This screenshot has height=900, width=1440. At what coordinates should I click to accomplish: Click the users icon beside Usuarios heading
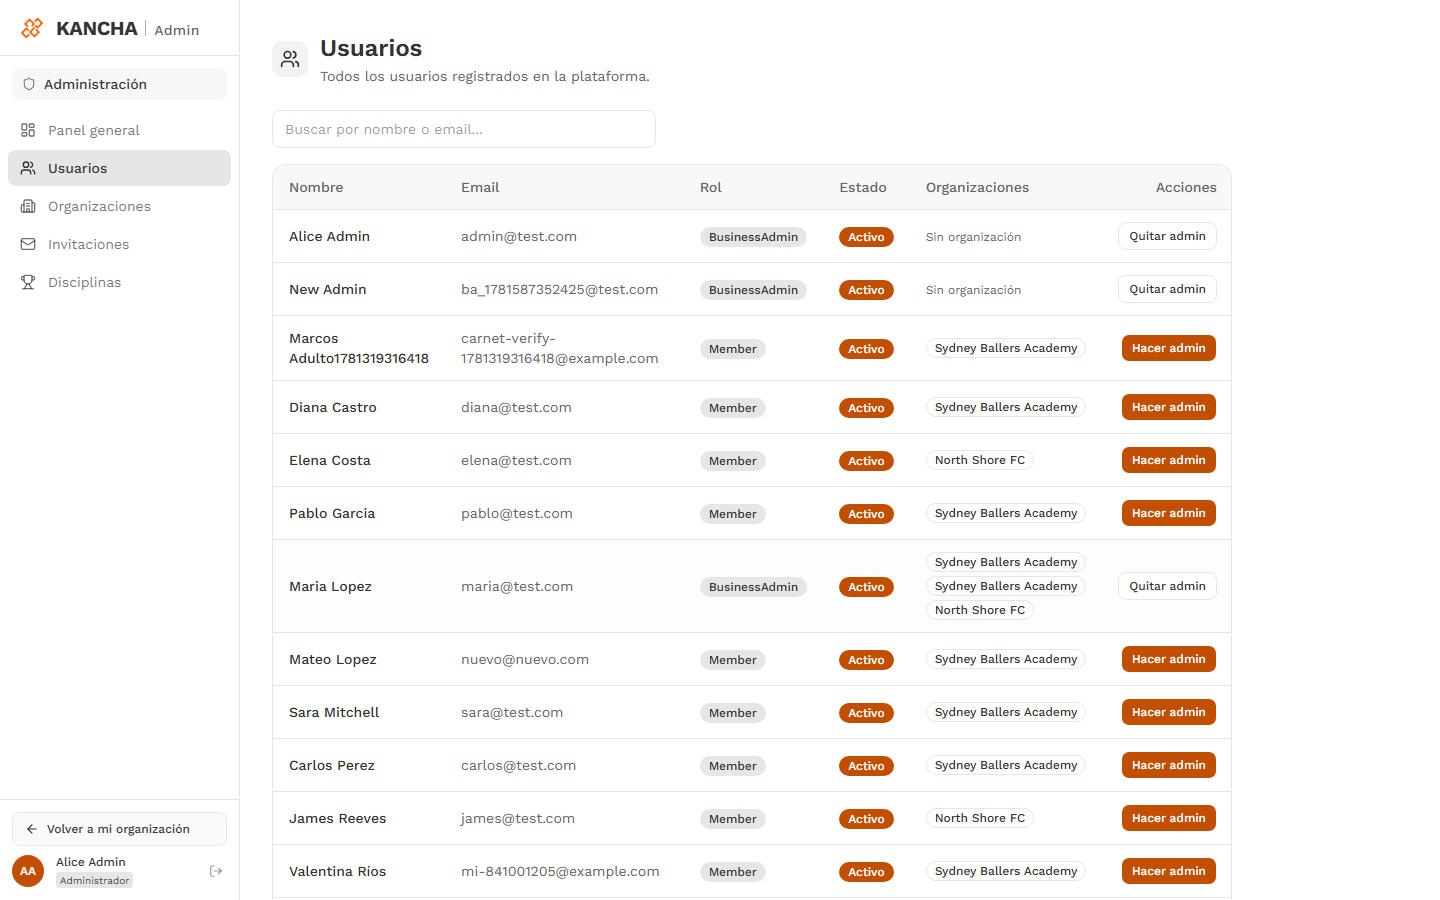(x=290, y=59)
